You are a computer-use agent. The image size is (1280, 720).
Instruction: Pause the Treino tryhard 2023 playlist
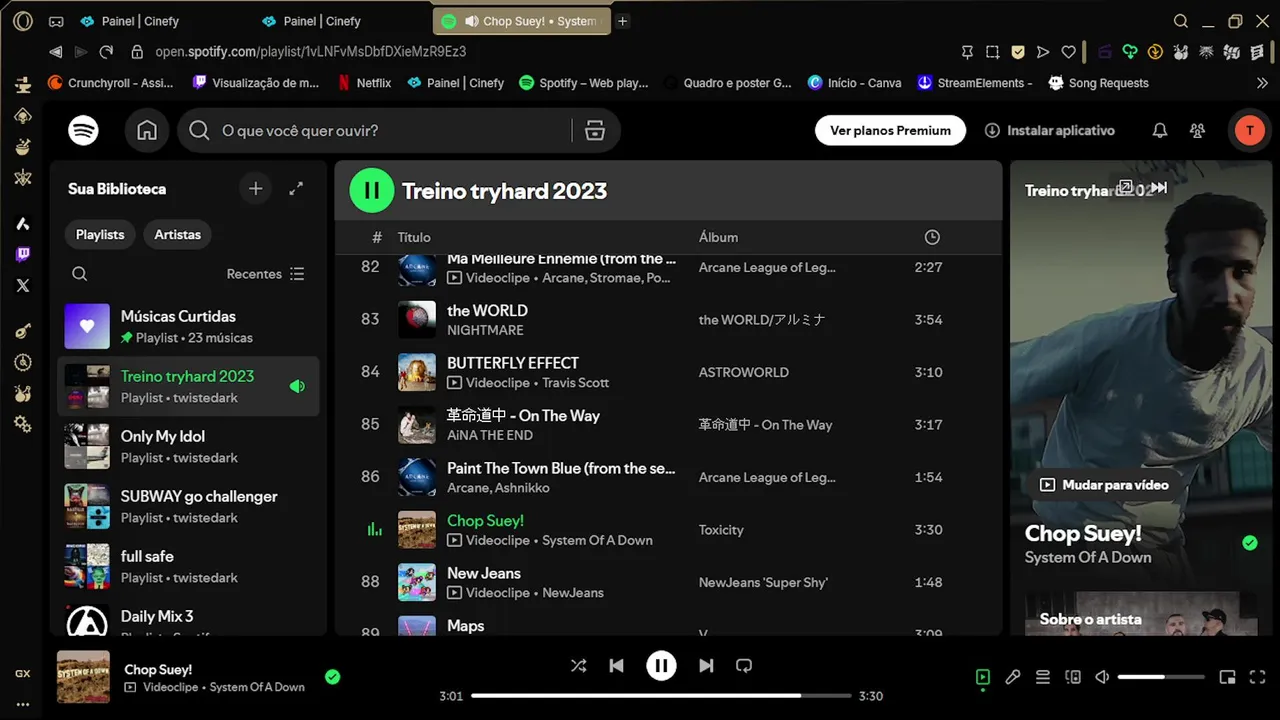click(x=372, y=190)
